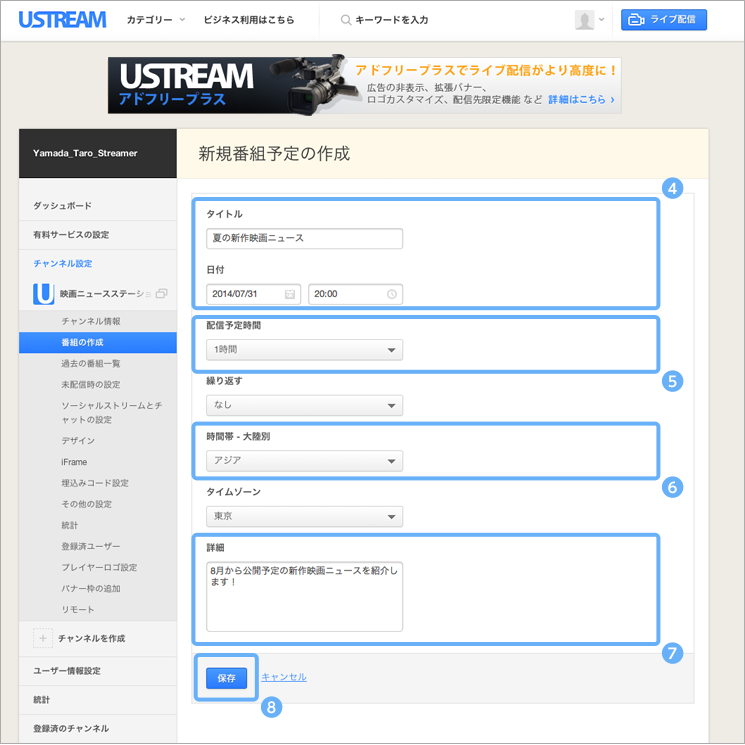745x745 pixels.
Task: Click the clock icon in time field
Action: point(392,294)
